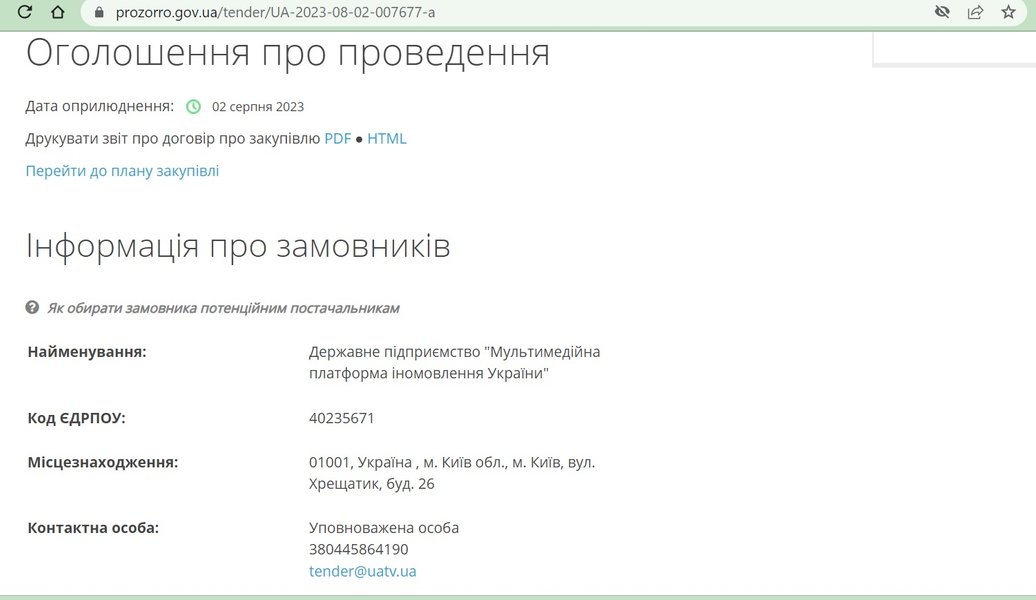Bookmark this page with the star icon

coord(1008,13)
